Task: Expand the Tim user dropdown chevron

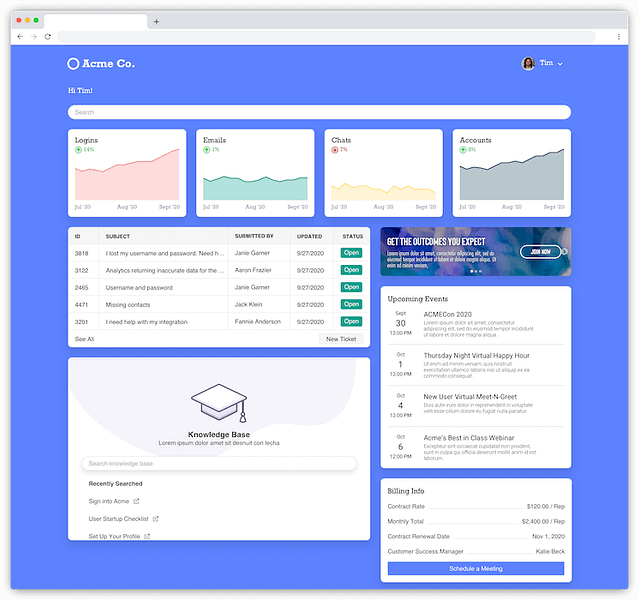Action: click(560, 64)
